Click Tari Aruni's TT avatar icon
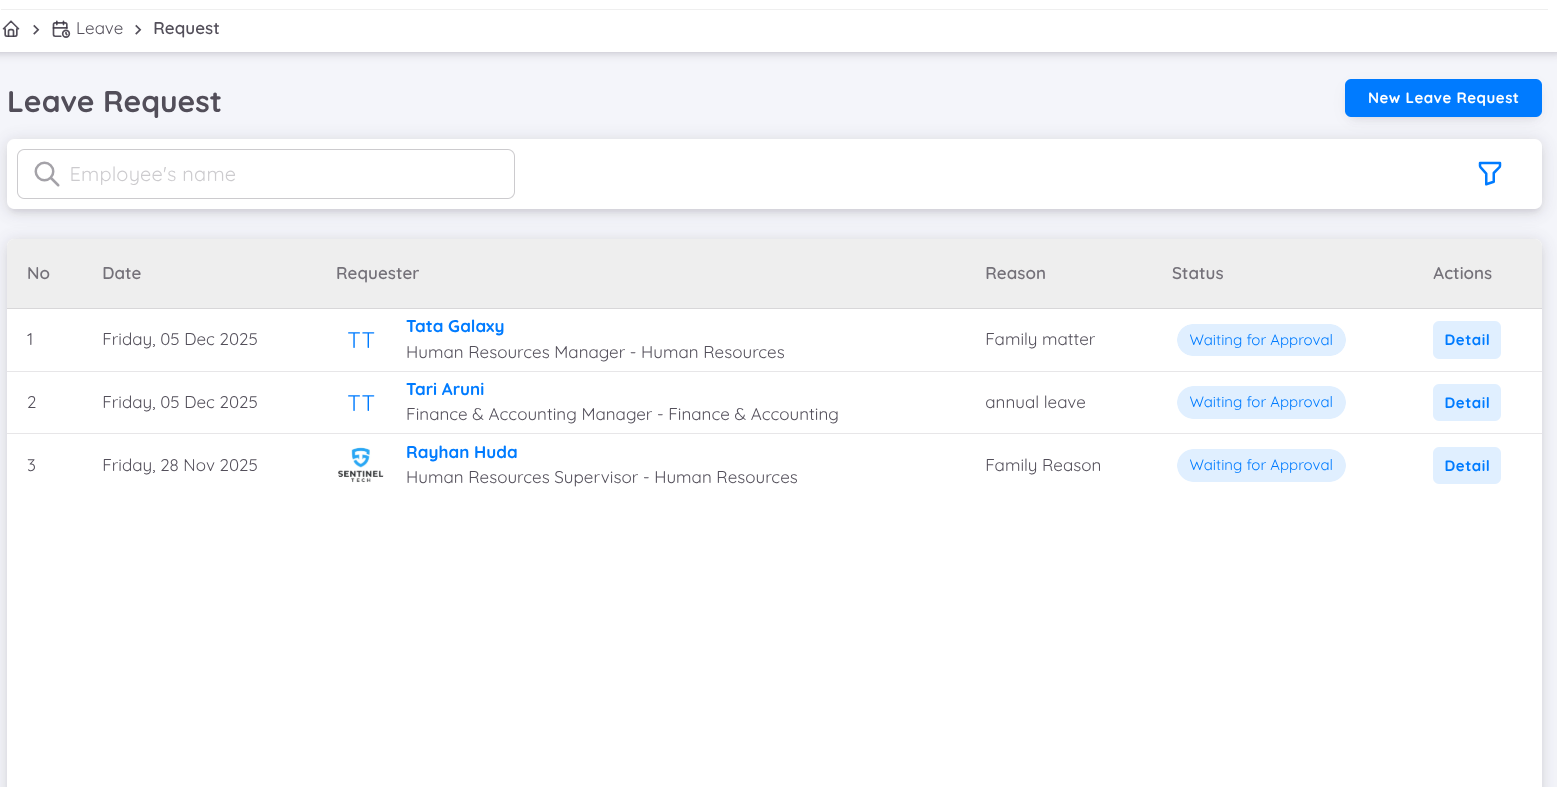Image resolution: width=1557 pixels, height=787 pixels. click(x=360, y=402)
